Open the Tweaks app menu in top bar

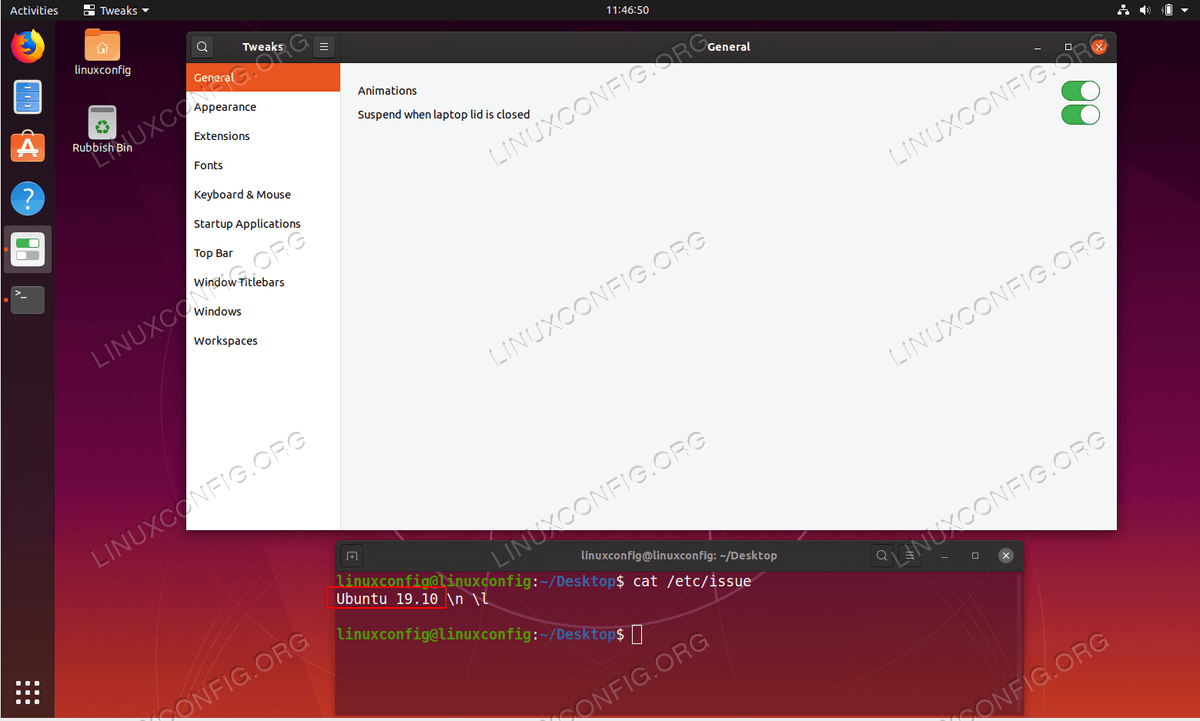tap(116, 10)
